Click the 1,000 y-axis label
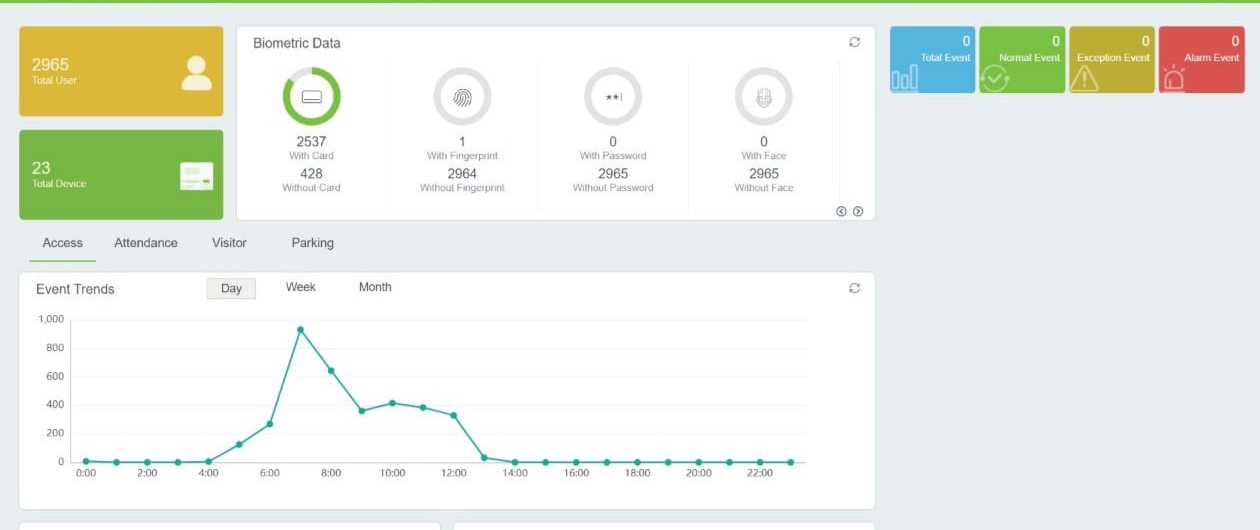Screen dimensions: 1260x530 pos(51,319)
